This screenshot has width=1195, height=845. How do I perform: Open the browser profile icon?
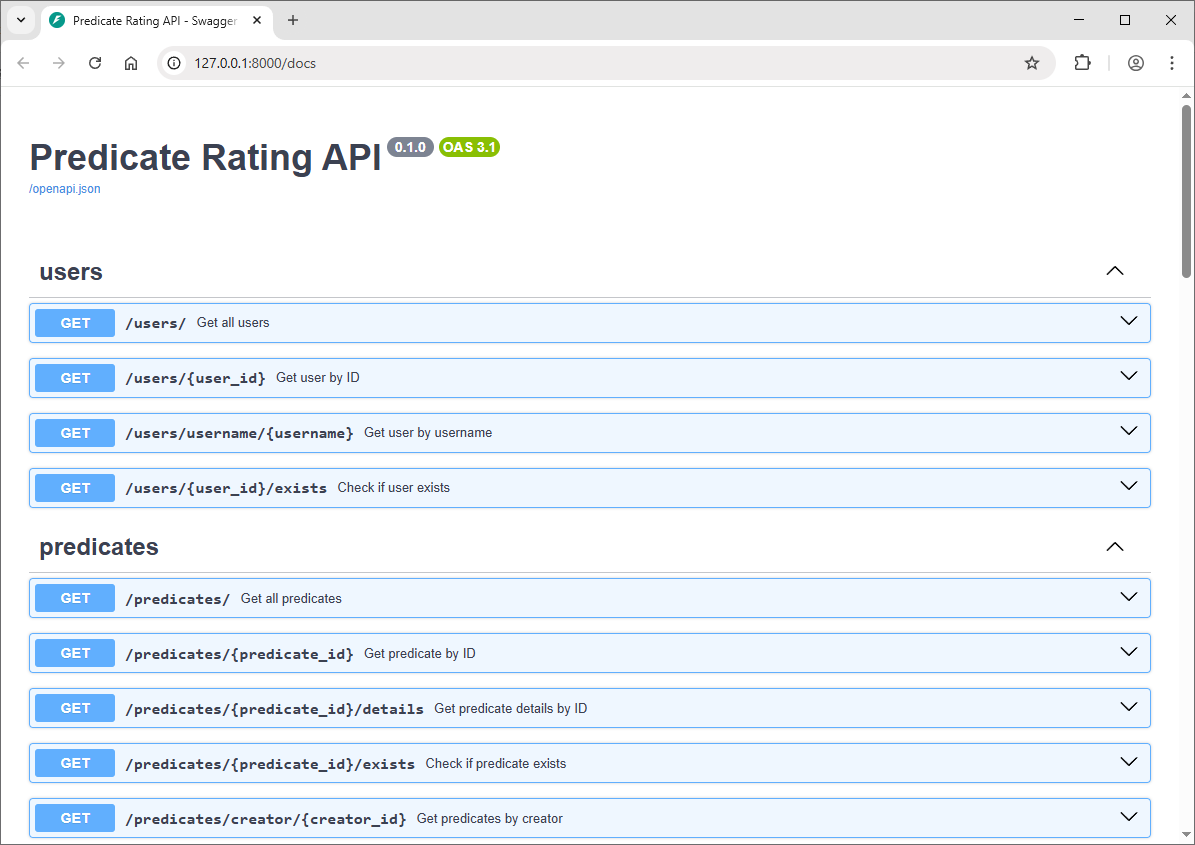click(x=1136, y=63)
